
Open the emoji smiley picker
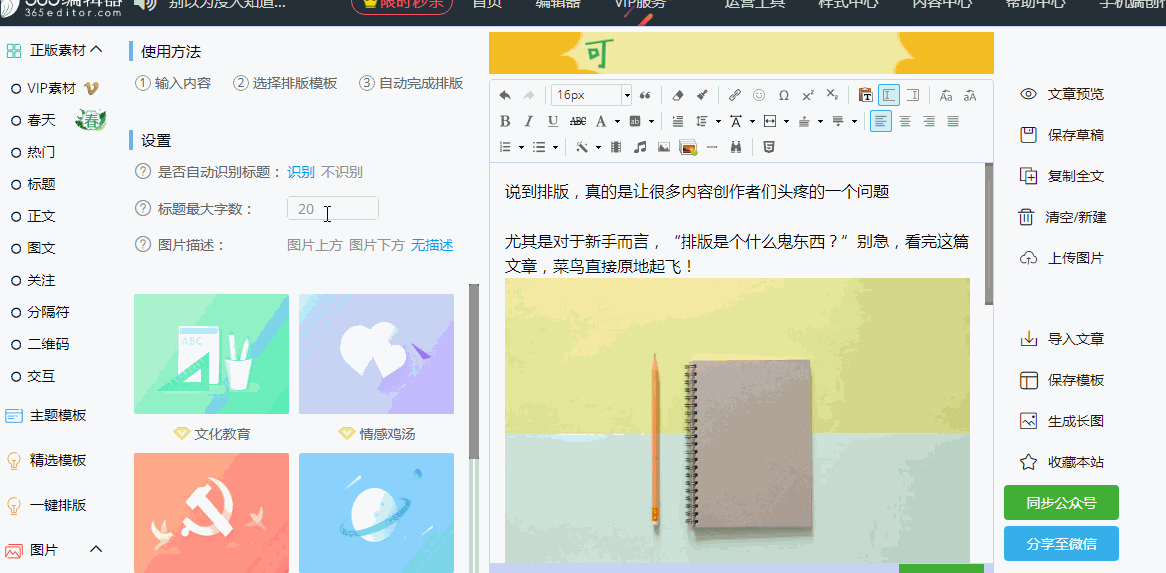(x=758, y=95)
